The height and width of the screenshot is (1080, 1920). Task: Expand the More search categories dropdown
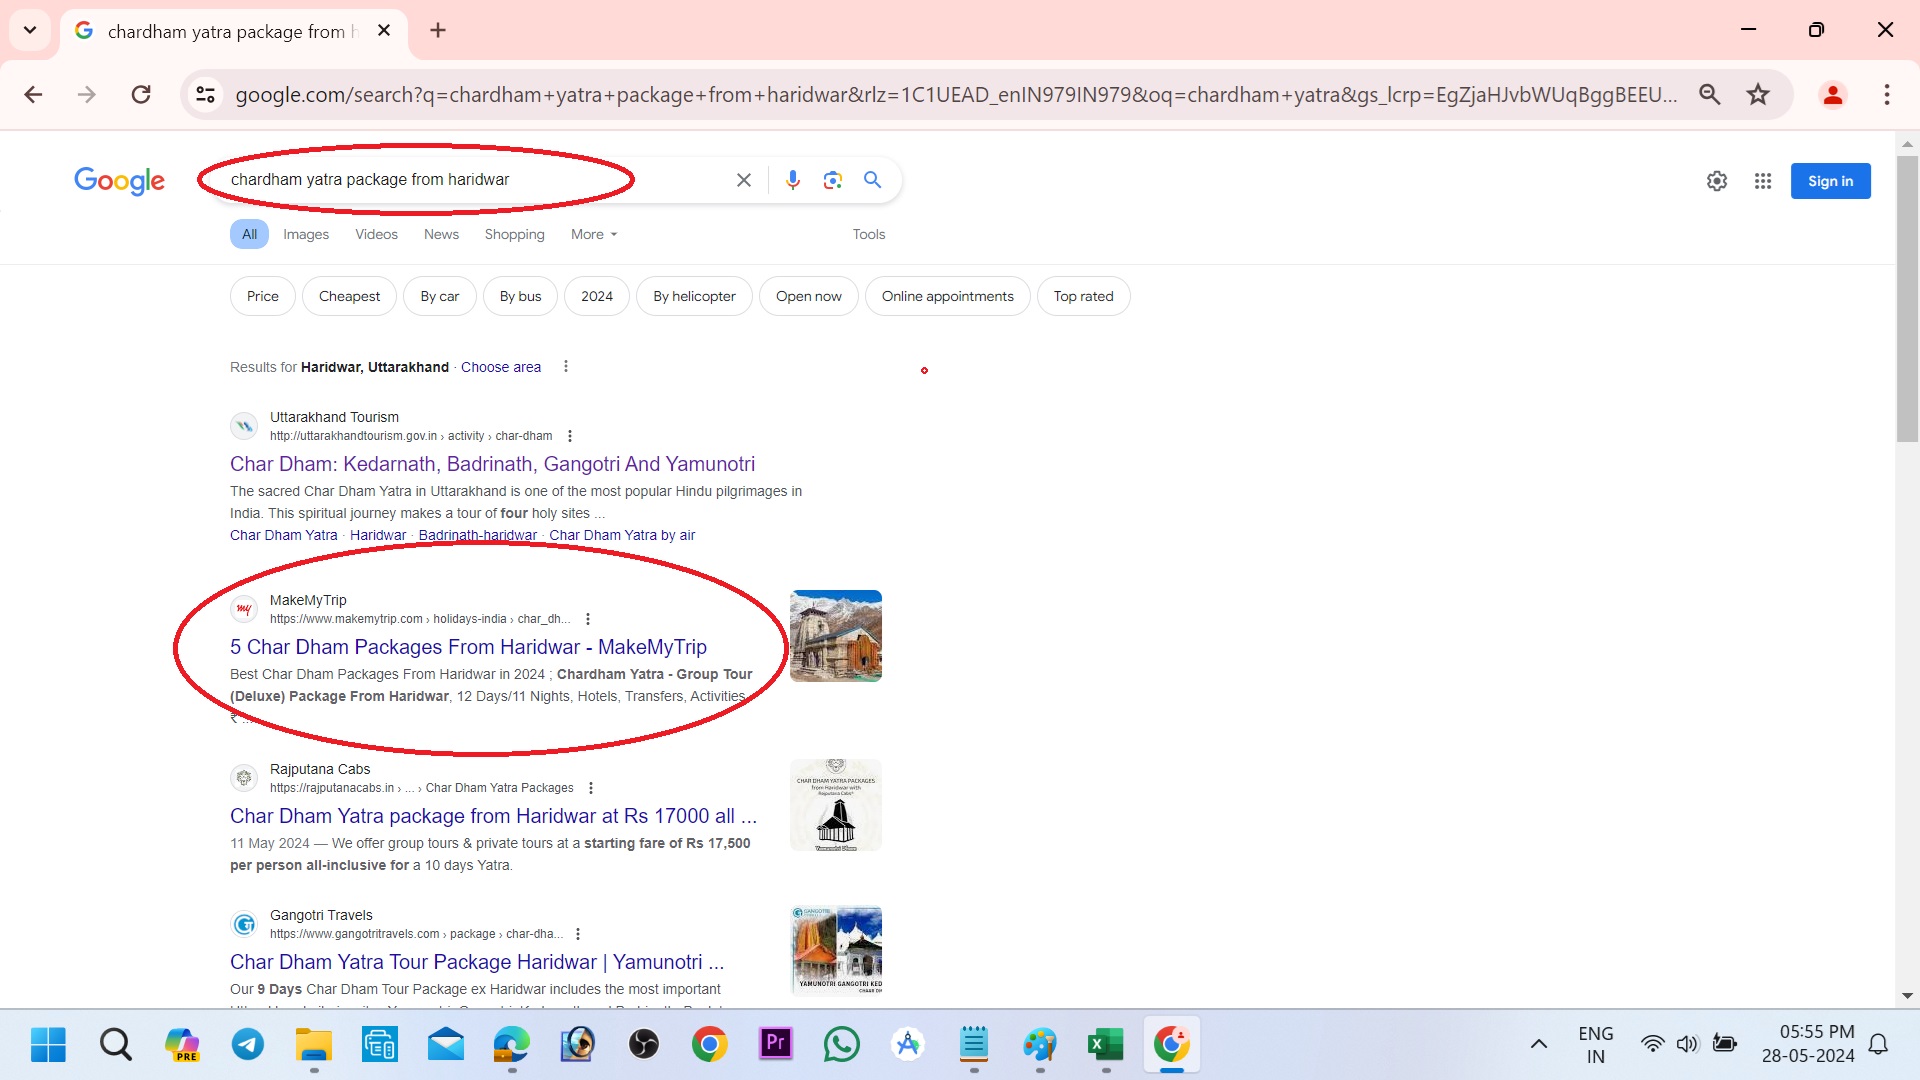(594, 234)
